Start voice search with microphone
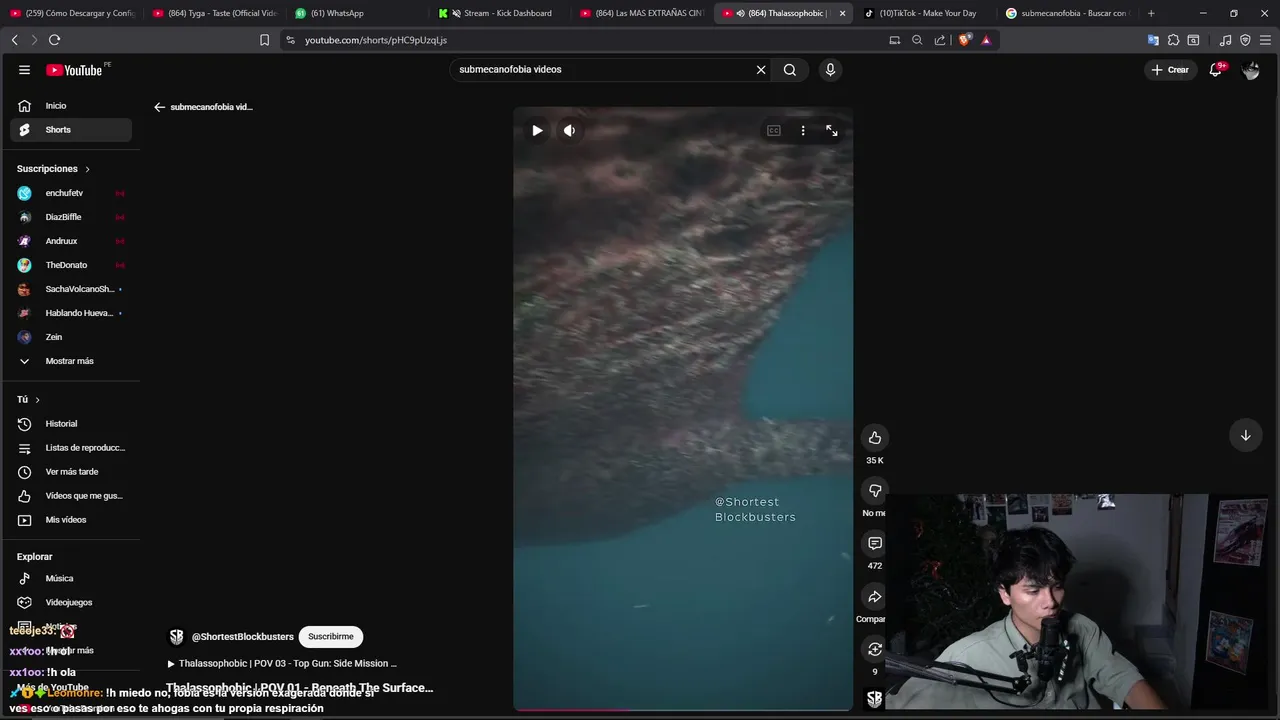Screen dimensions: 1280x720 click(830, 70)
